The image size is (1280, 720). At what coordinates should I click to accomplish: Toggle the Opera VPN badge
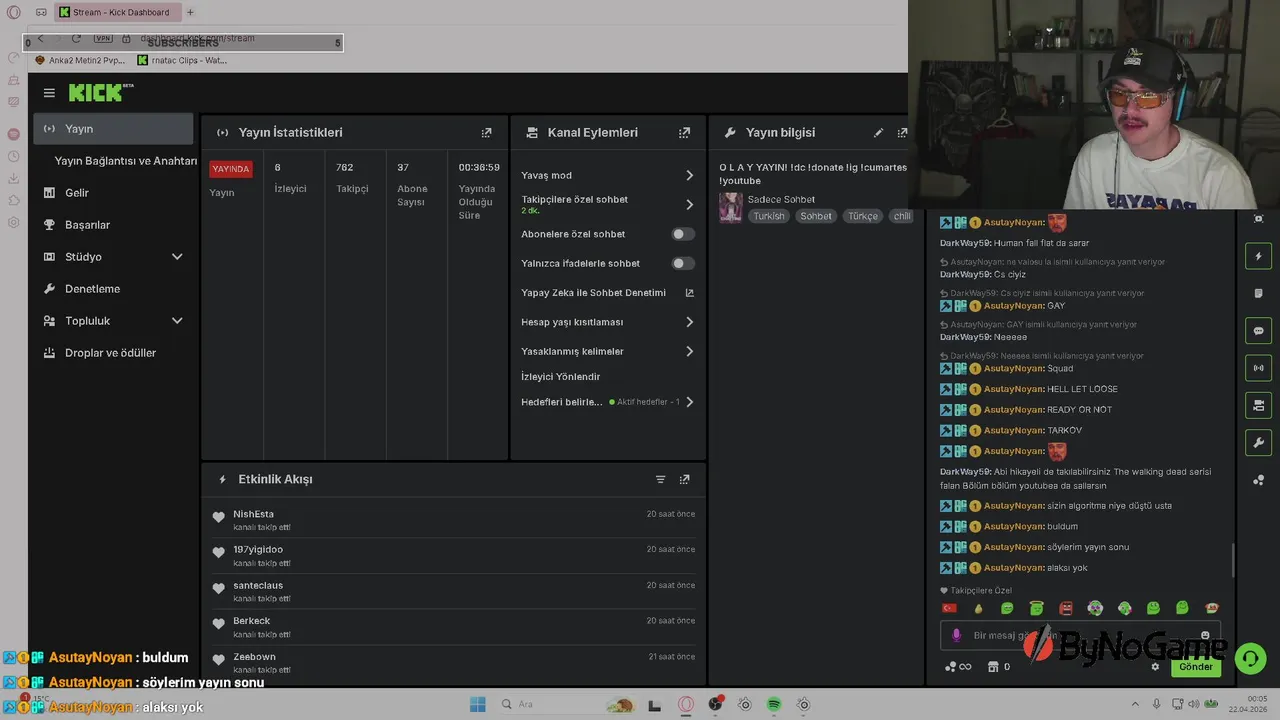103,38
